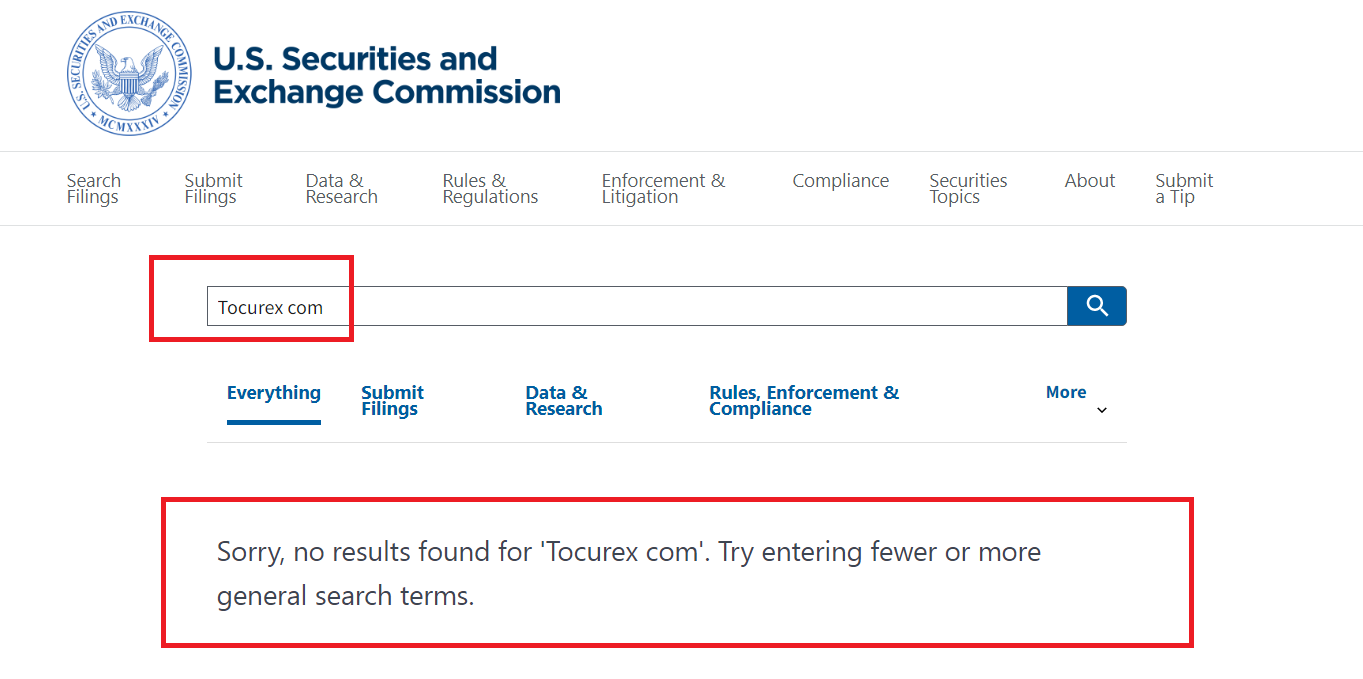Open the Search Filings menu
This screenshot has width=1363, height=679.
(x=94, y=189)
